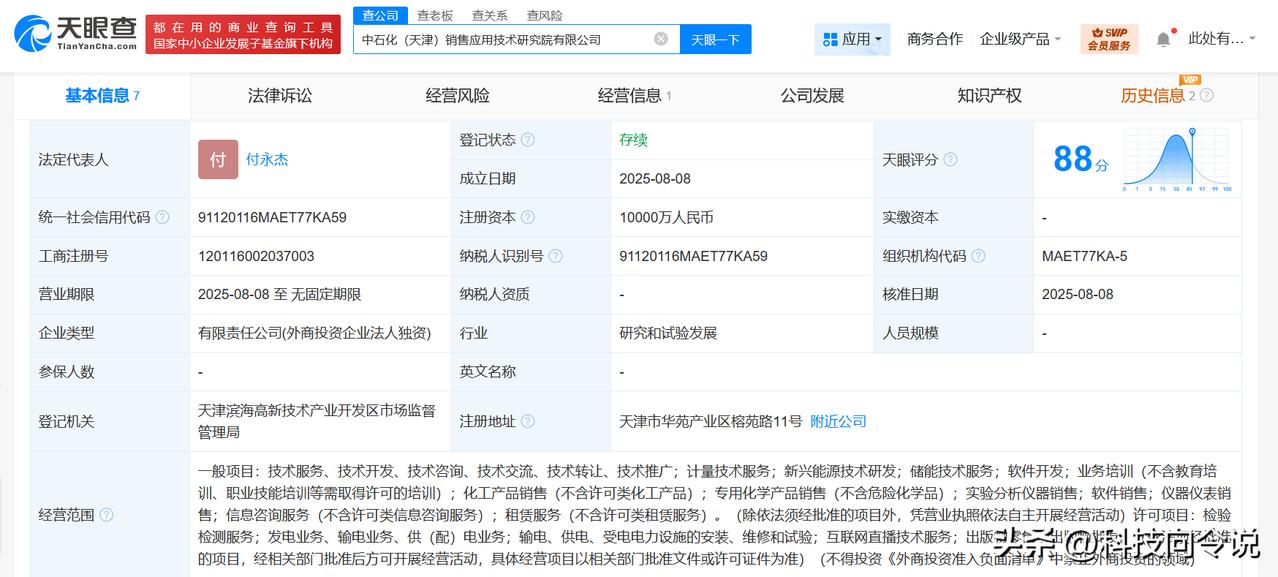1278x577 pixels.
Task: Select the 法律诉讼 tab
Action: click(x=280, y=96)
